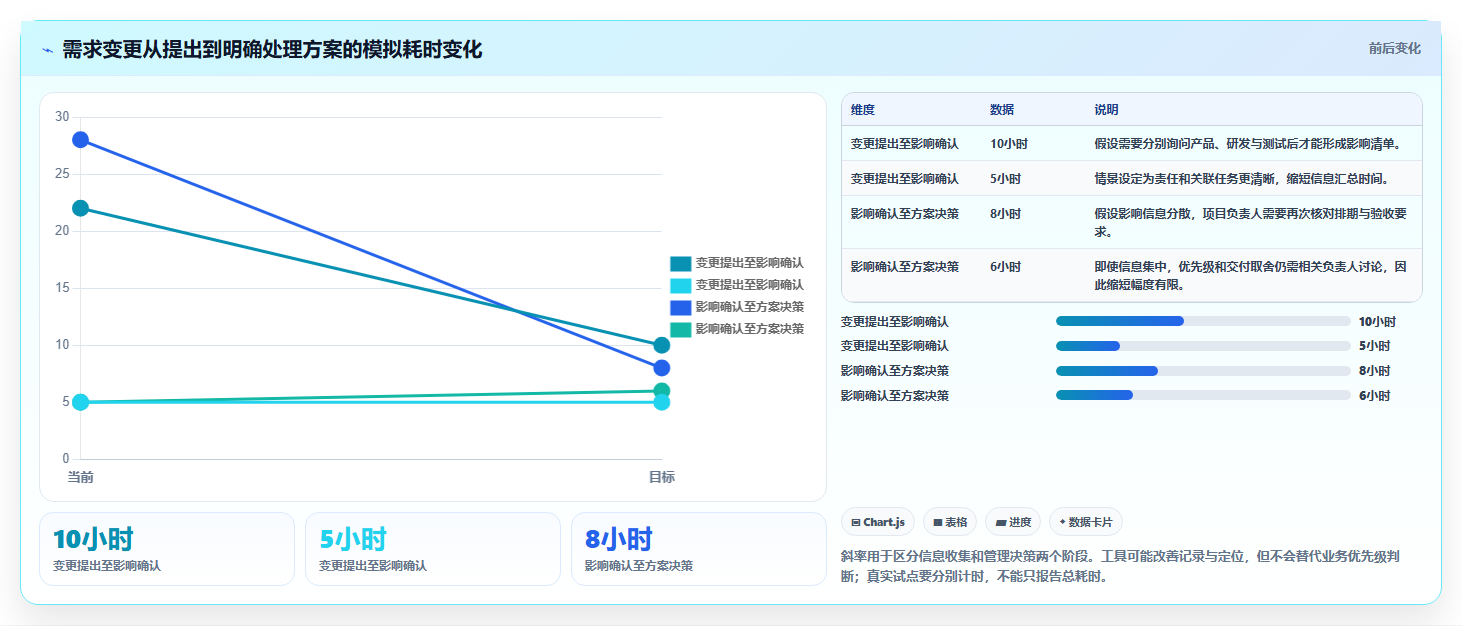Click the lightning icon beside the page title
Screen dimensions: 1462x626
[x=47, y=50]
